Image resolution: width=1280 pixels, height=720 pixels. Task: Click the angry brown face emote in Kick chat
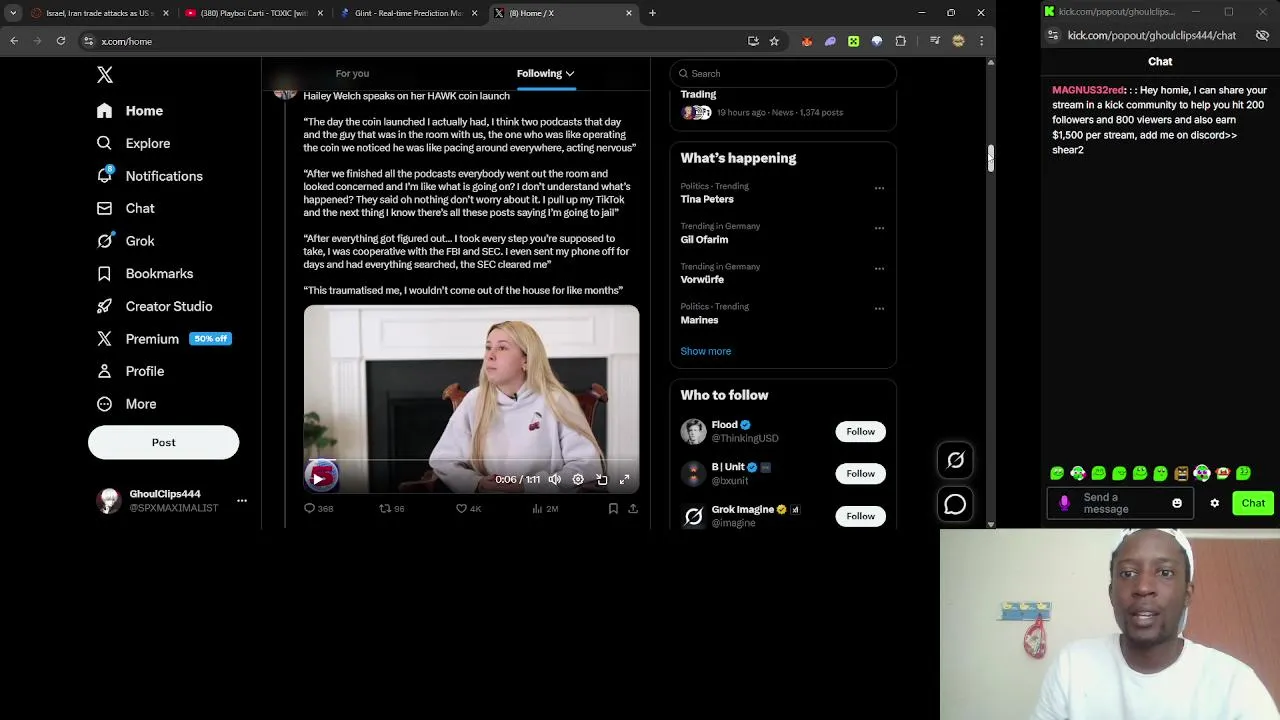pos(1181,473)
